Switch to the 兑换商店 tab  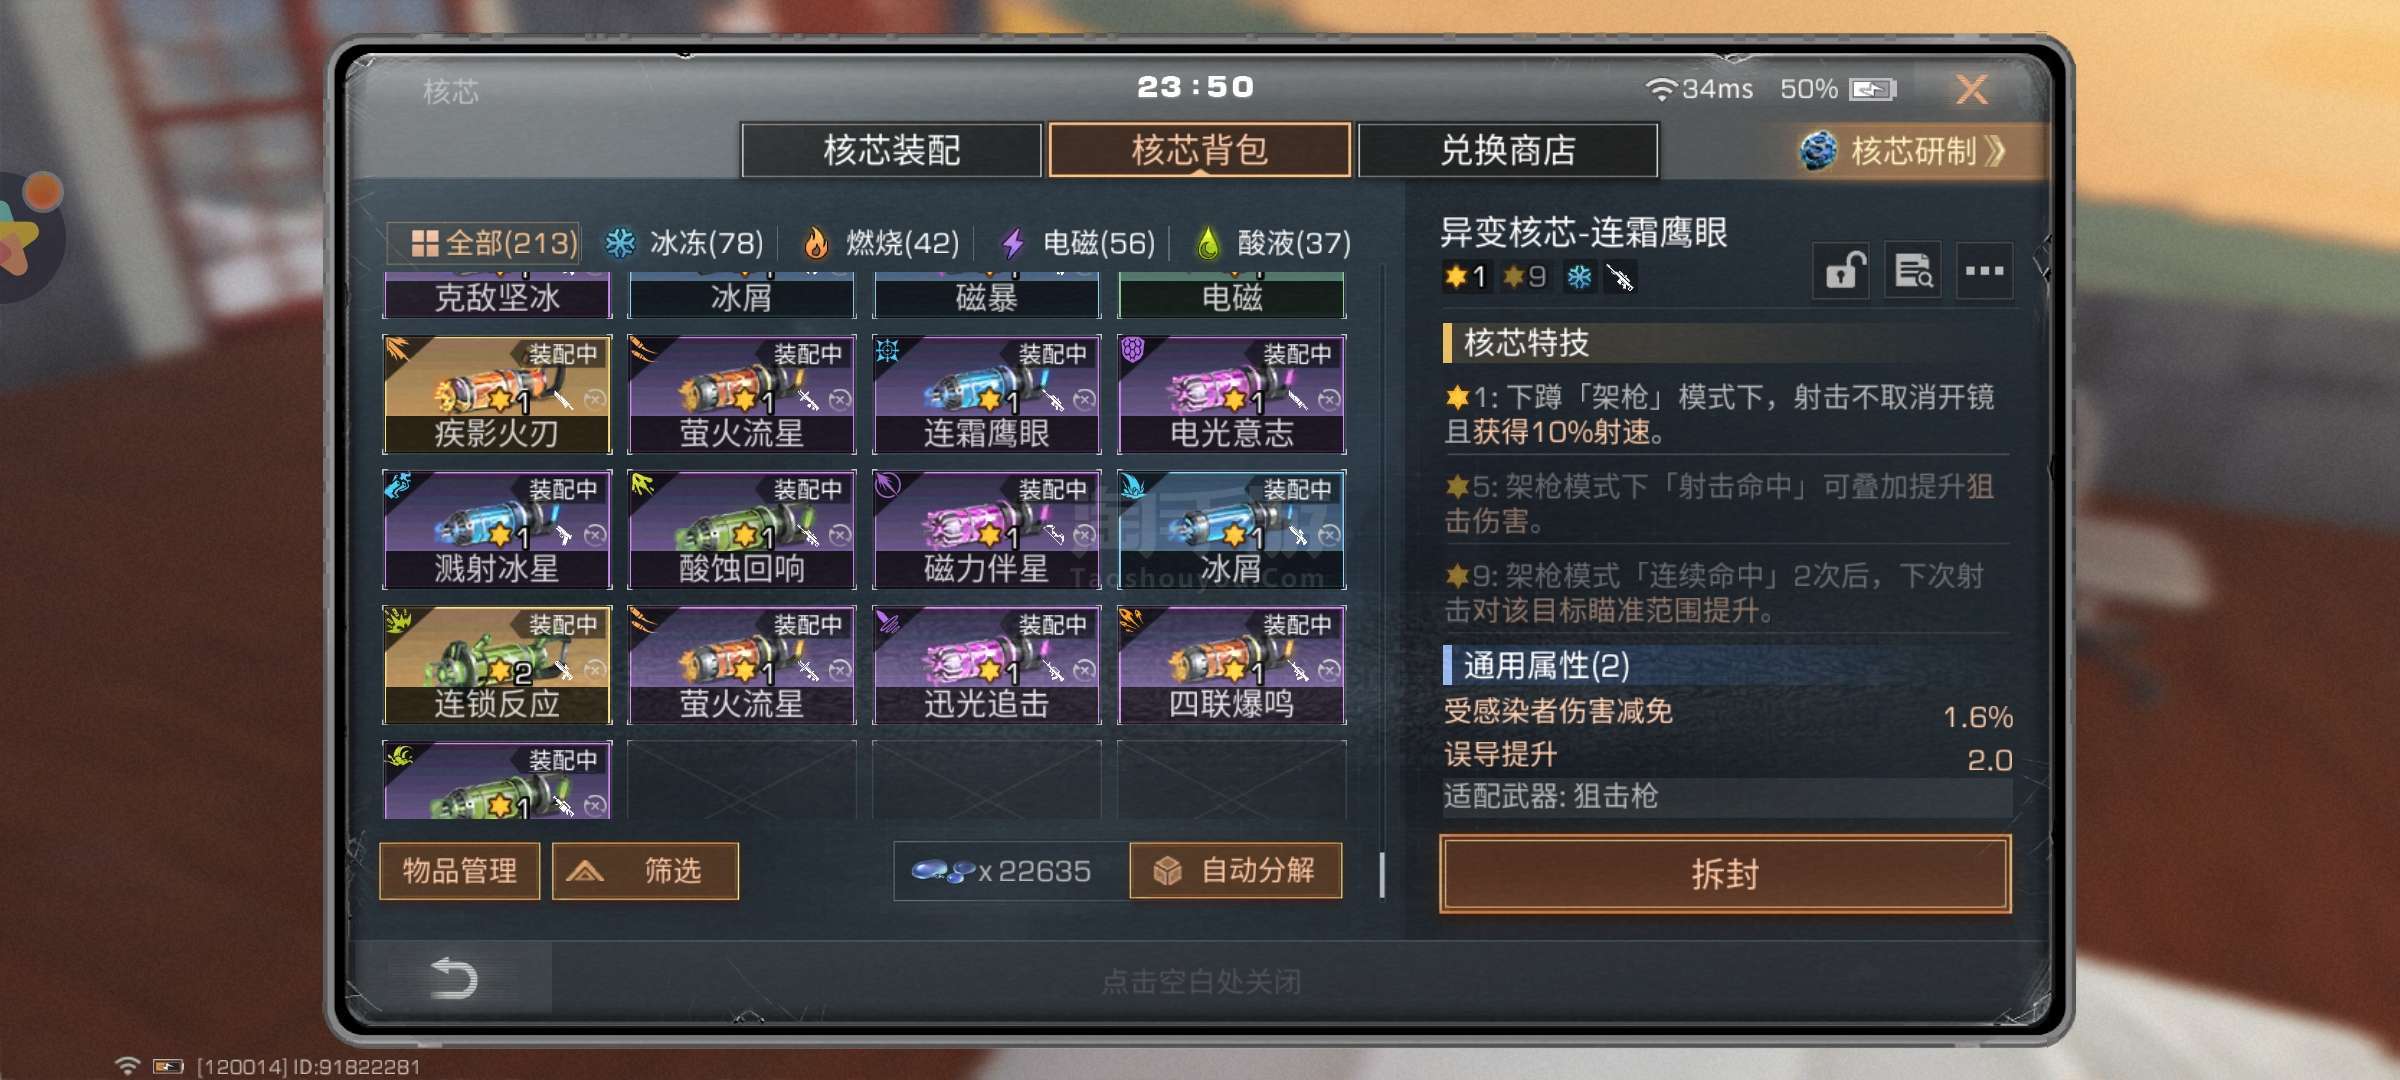click(x=1508, y=150)
